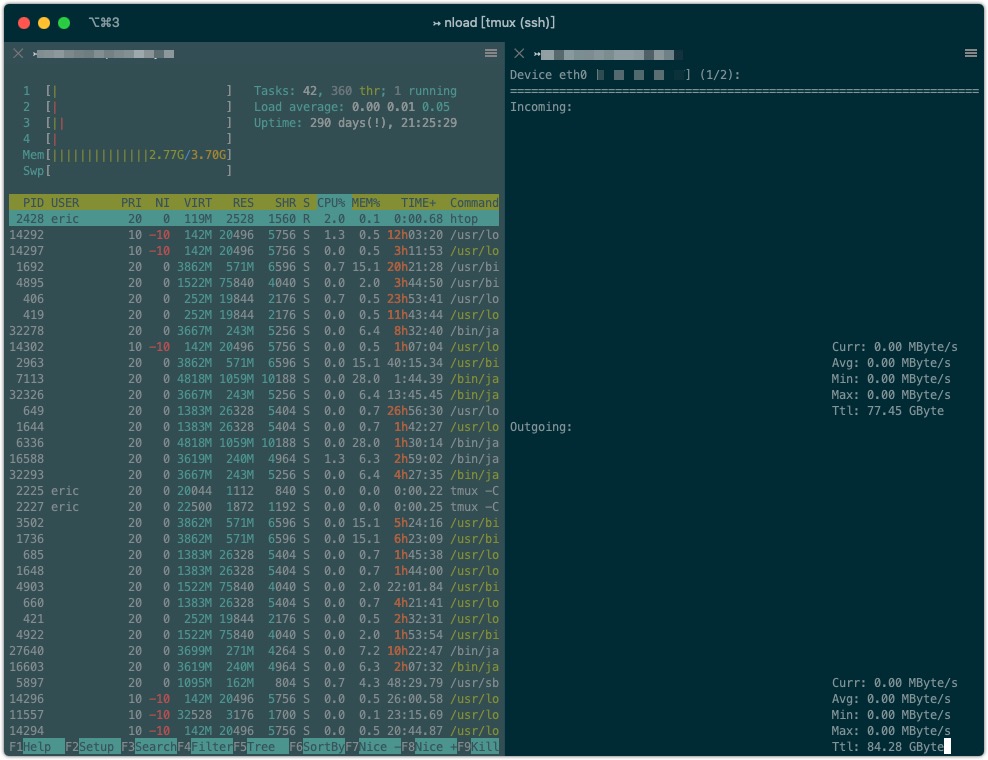Sort by the PID column header
988x760 pixels.
pyautogui.click(x=33, y=203)
